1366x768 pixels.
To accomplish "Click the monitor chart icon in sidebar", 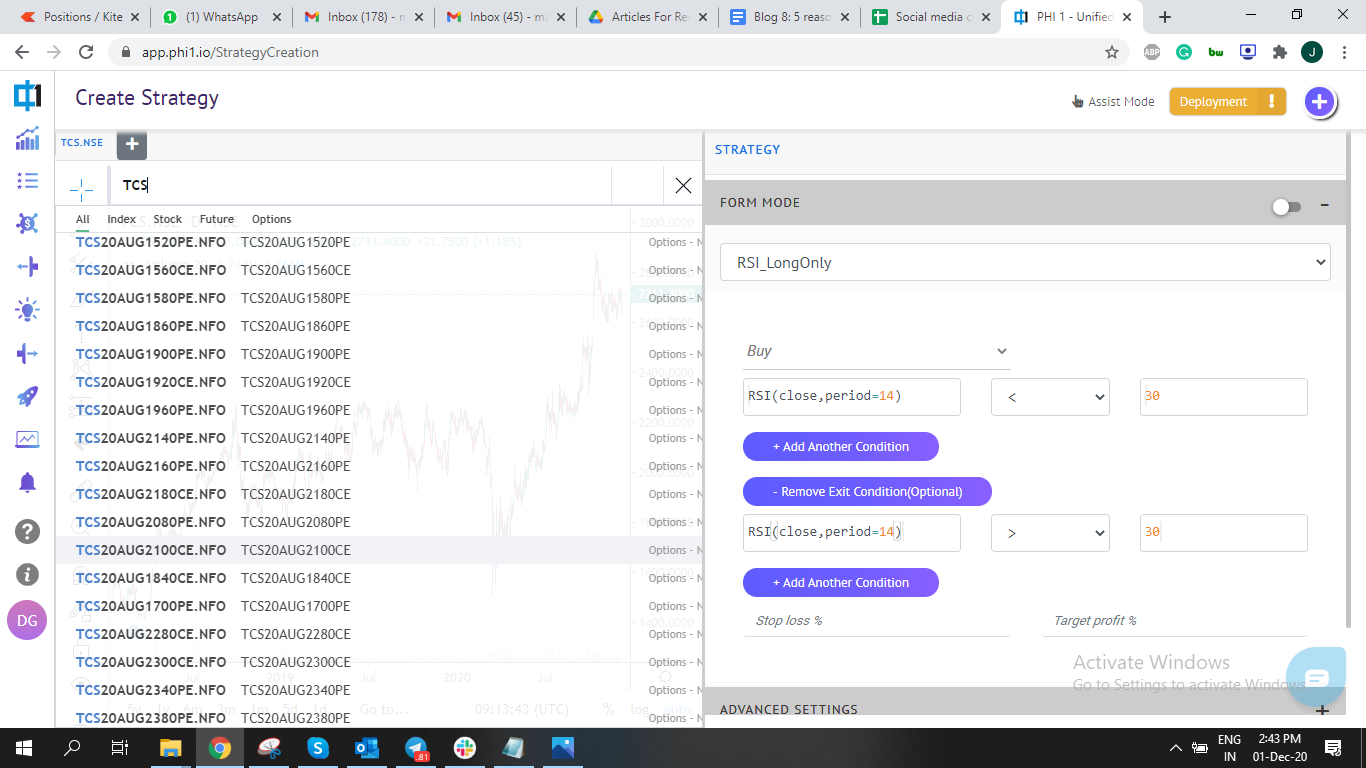I will tap(27, 439).
